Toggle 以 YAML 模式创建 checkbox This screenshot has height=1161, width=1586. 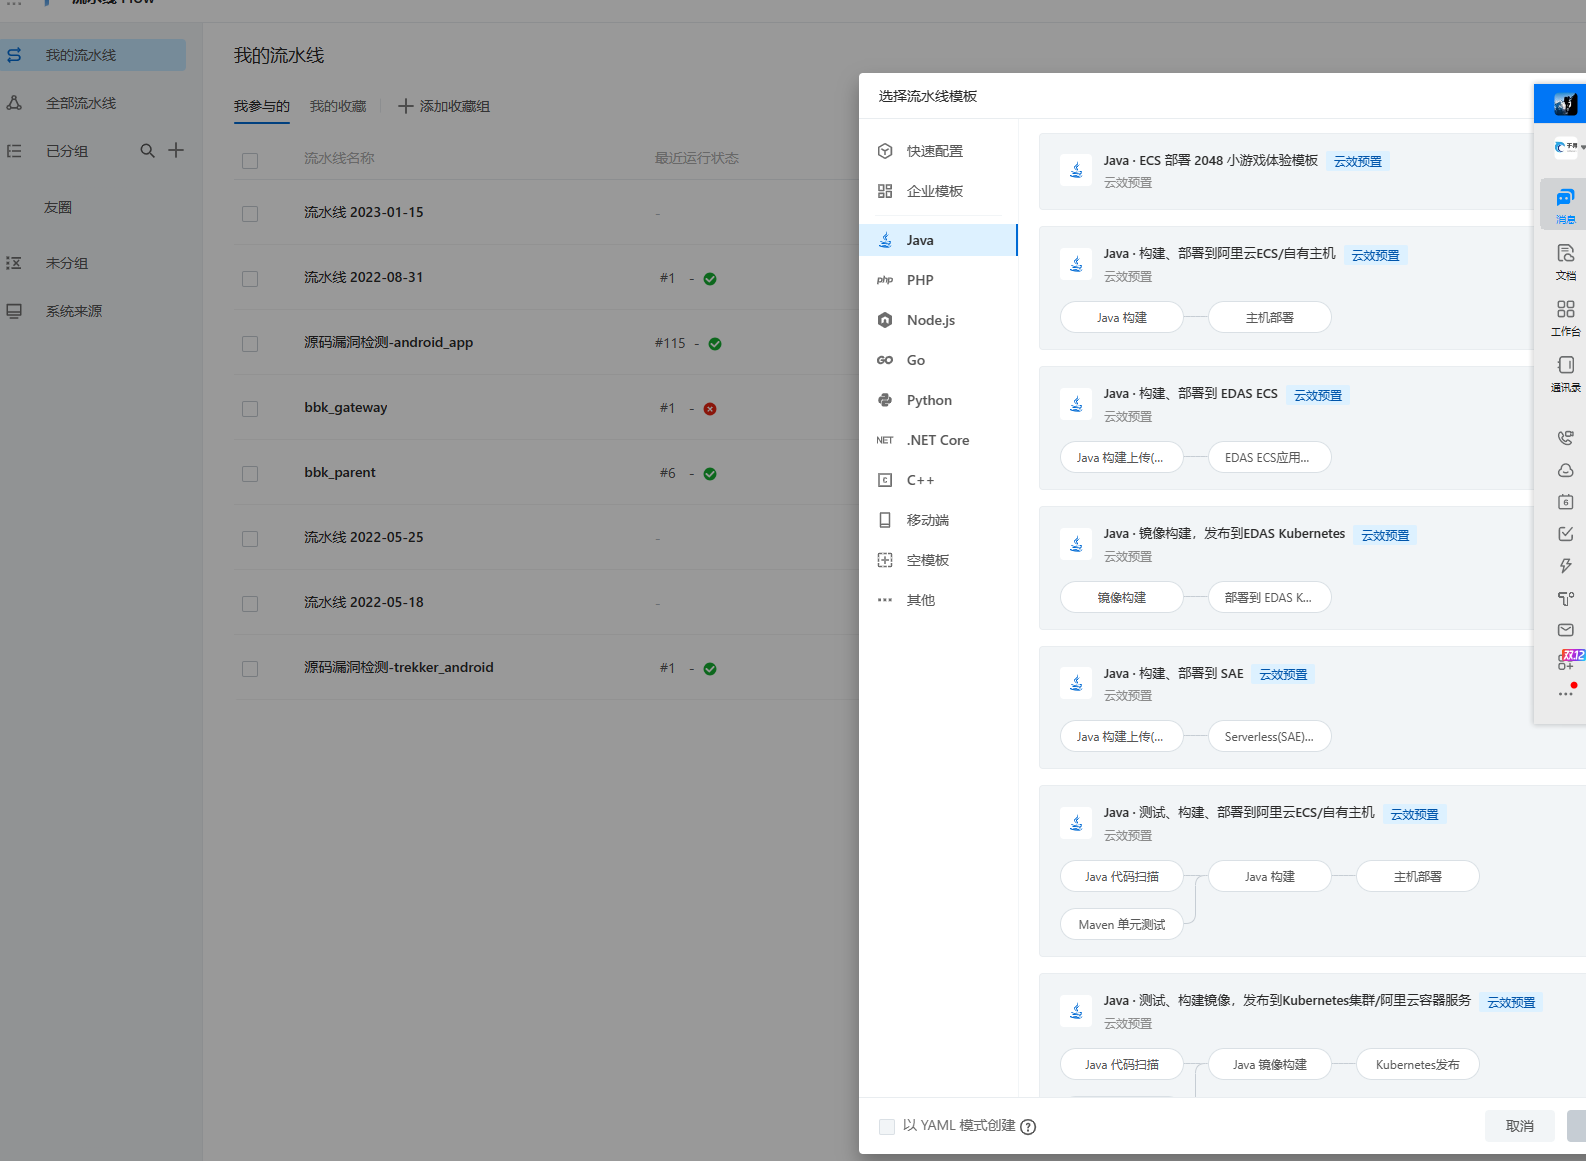point(887,1127)
